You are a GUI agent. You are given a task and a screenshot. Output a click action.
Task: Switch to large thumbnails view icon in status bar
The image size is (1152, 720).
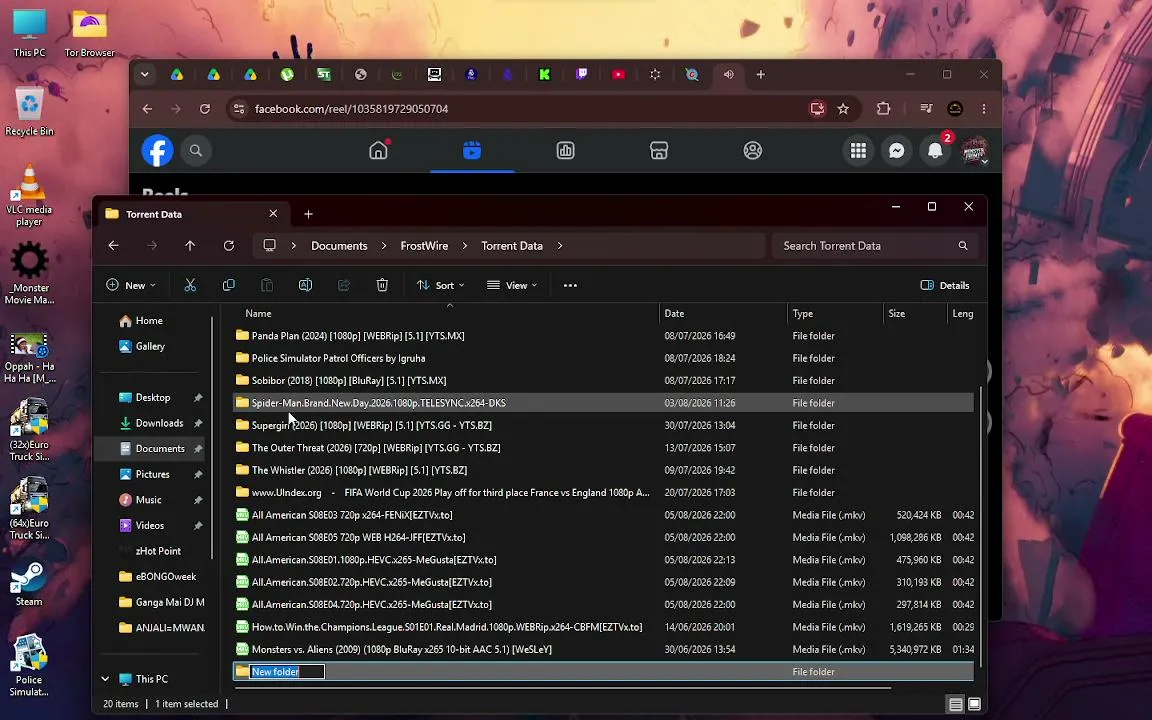974,705
